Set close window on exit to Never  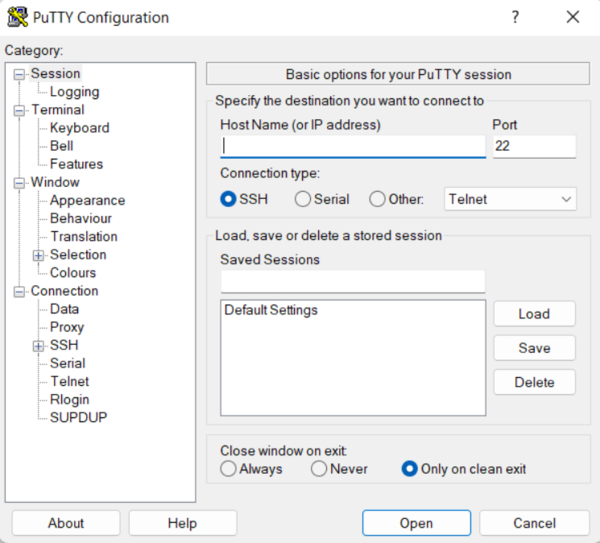coord(319,469)
